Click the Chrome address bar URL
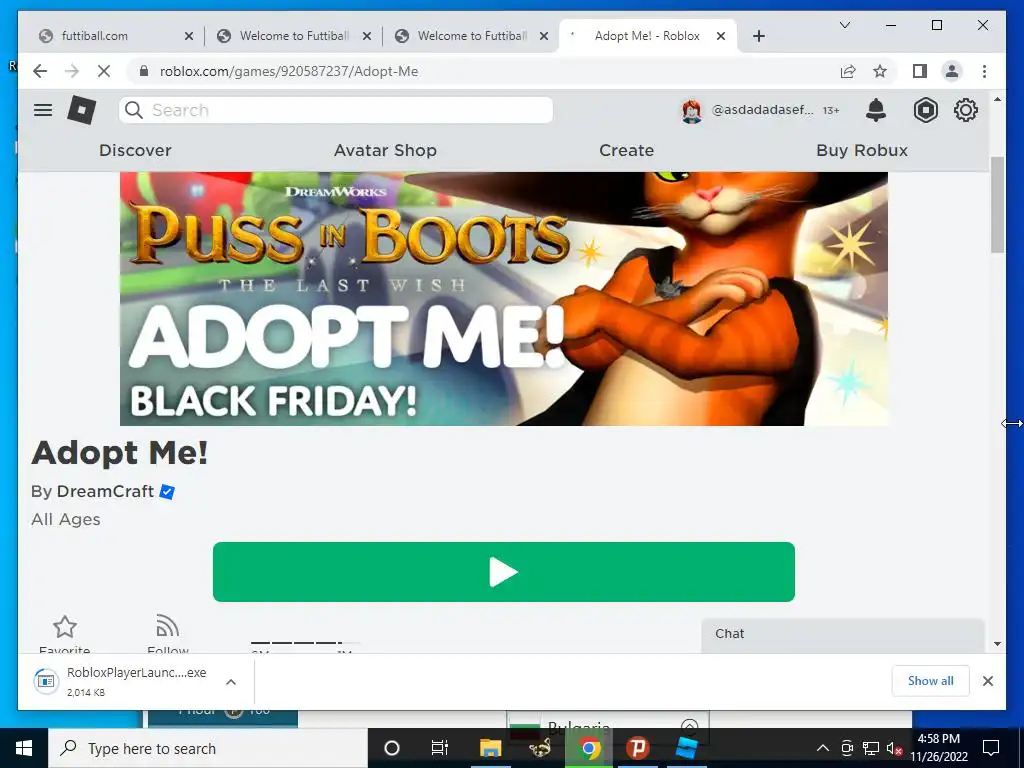This screenshot has height=768, width=1024. 289,71
